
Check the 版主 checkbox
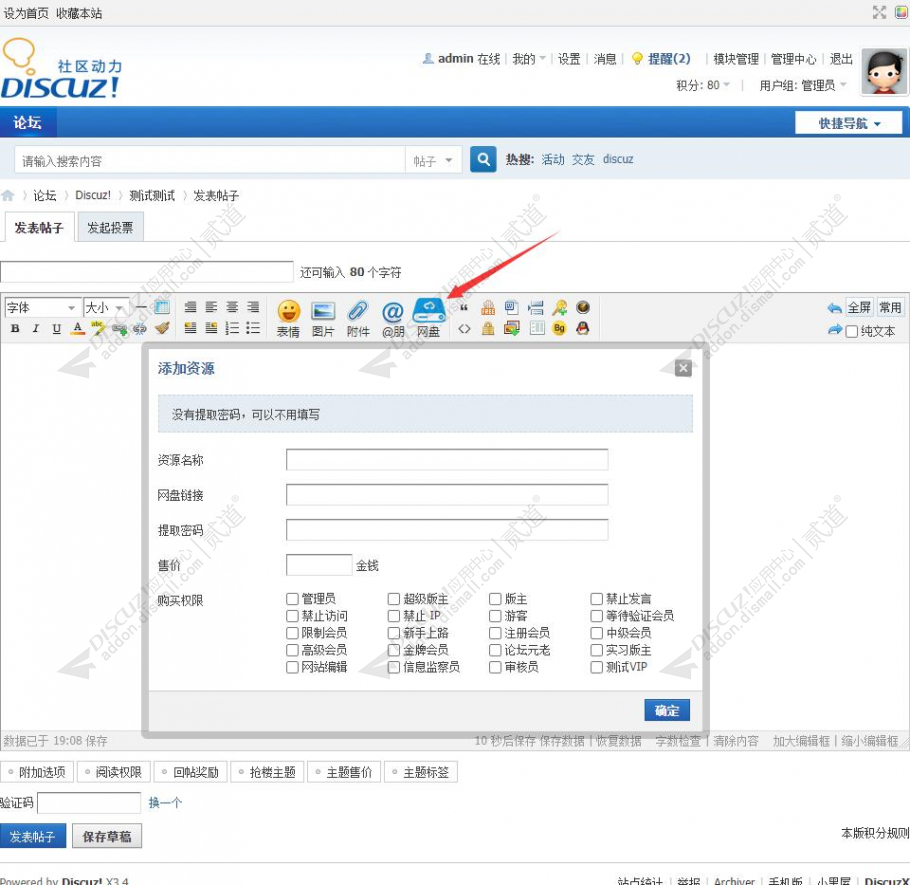pyautogui.click(x=495, y=598)
